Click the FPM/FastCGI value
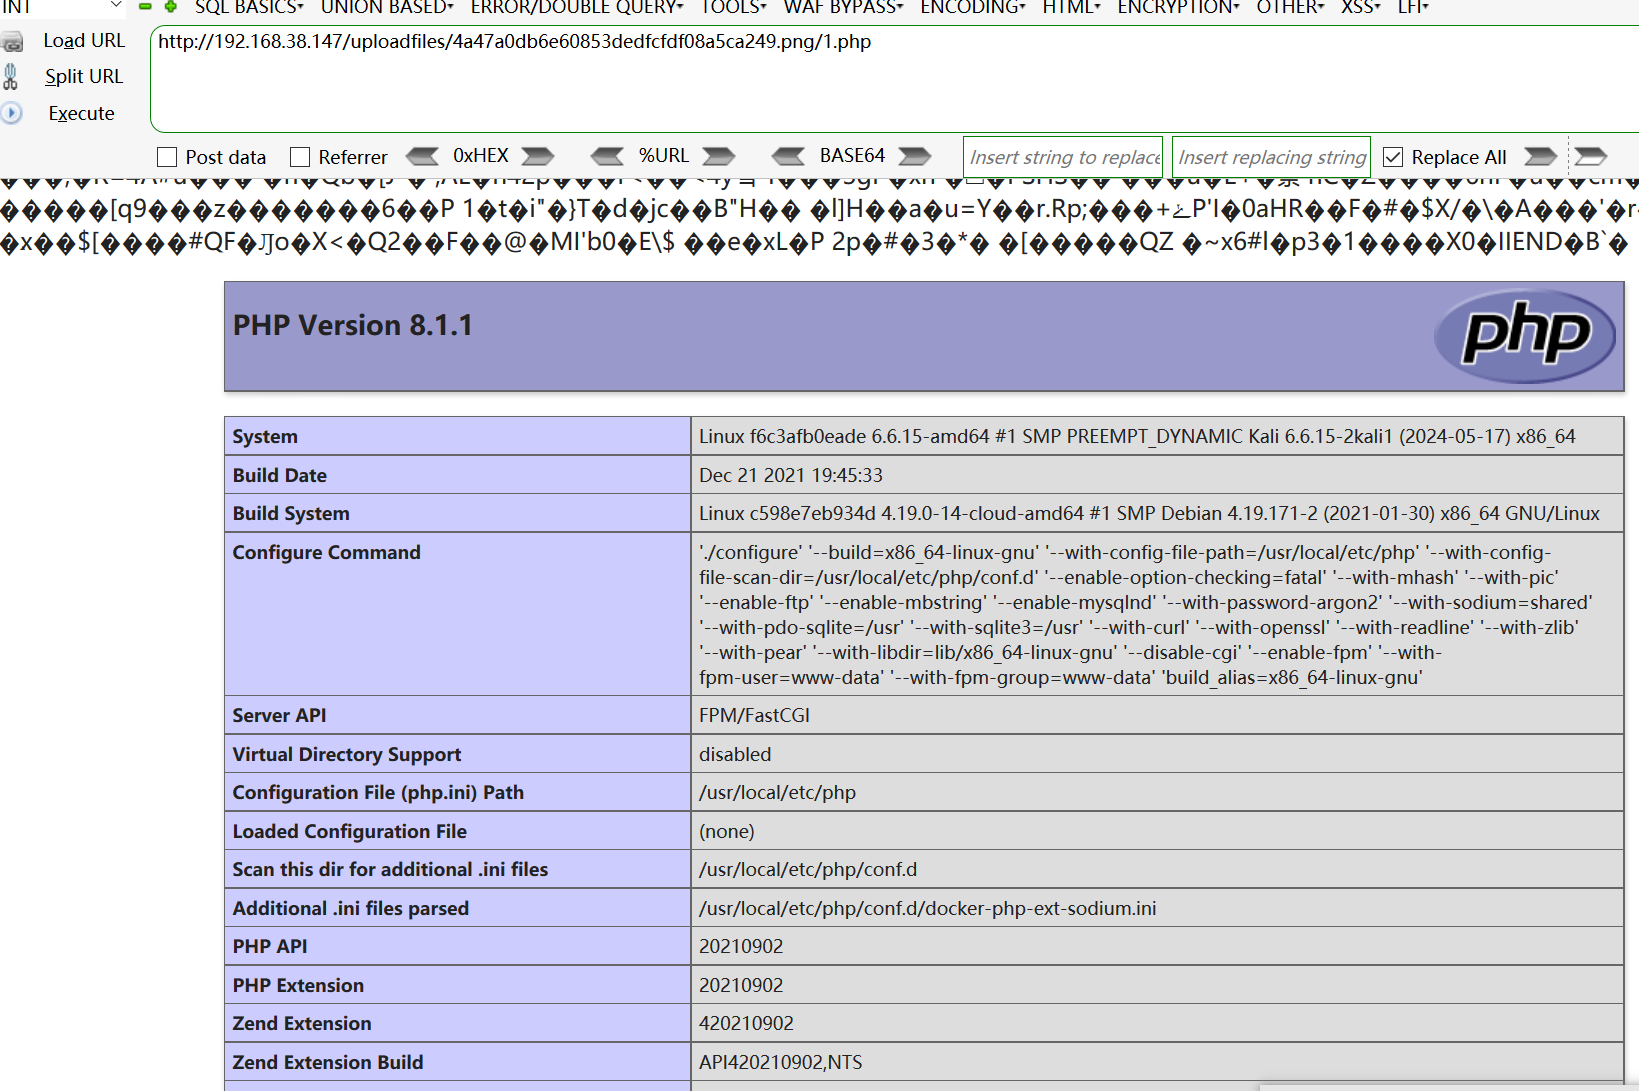This screenshot has width=1639, height=1091. pyautogui.click(x=754, y=716)
